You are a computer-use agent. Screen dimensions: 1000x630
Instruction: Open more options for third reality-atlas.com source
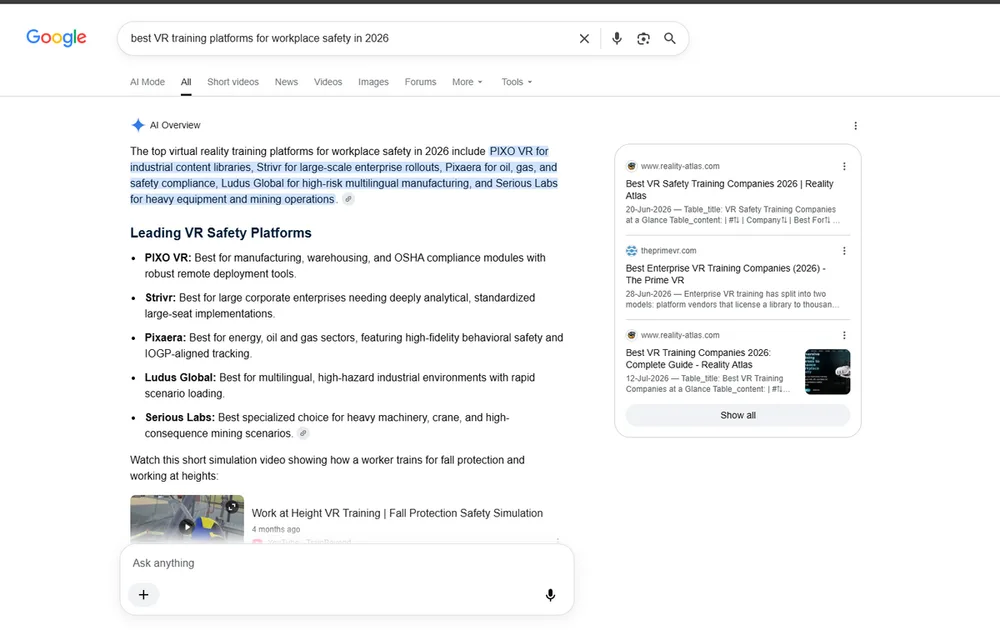844,335
